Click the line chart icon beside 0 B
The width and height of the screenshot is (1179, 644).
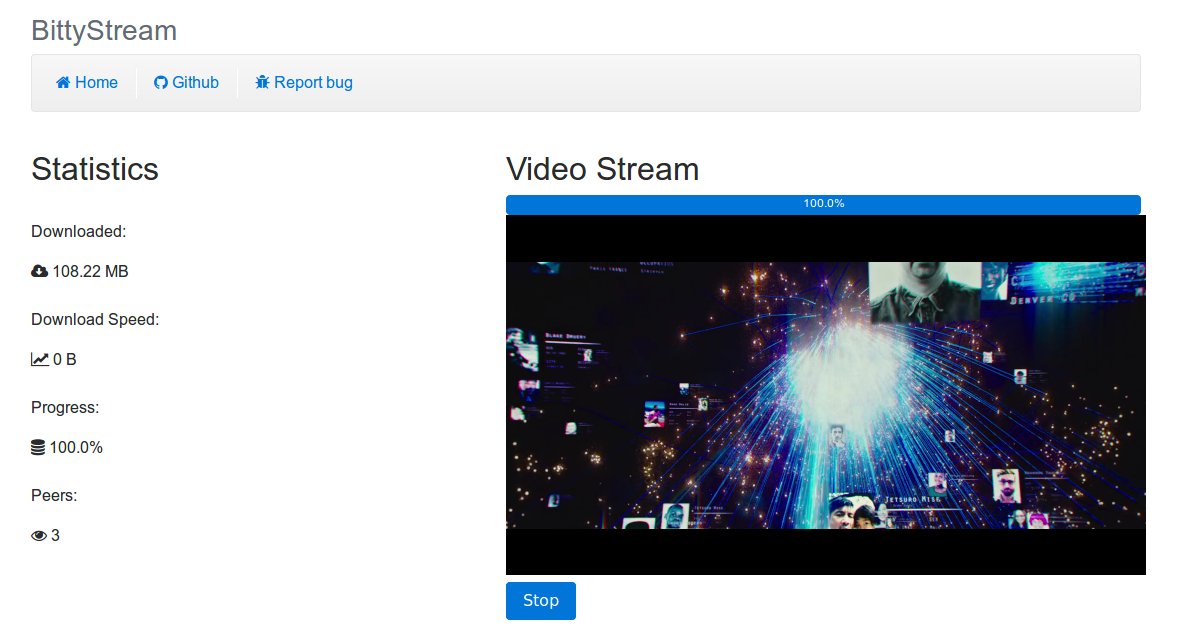[x=40, y=360]
